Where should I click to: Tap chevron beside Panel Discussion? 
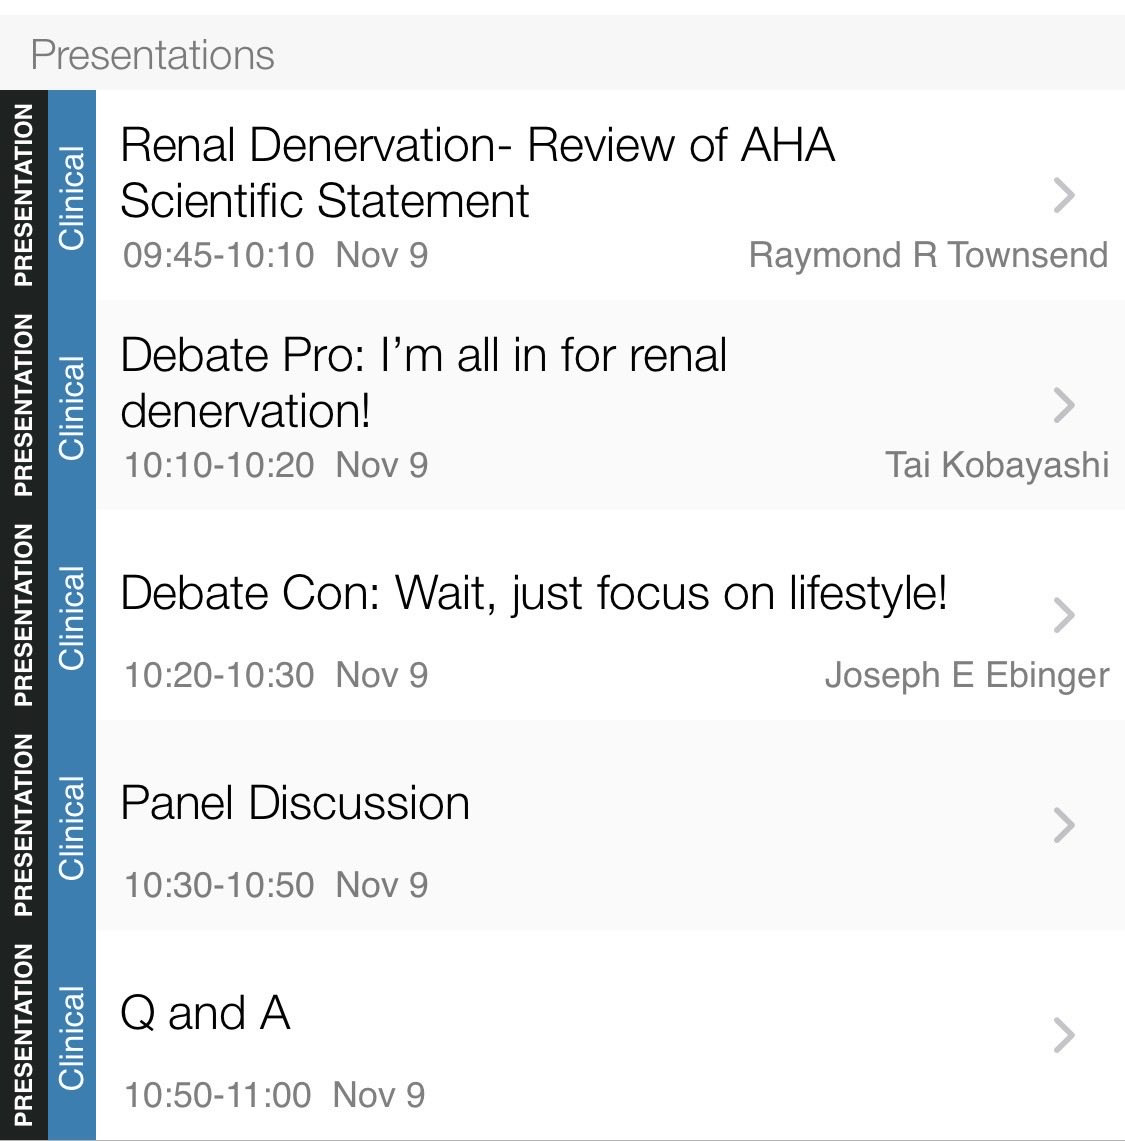pyautogui.click(x=1064, y=825)
